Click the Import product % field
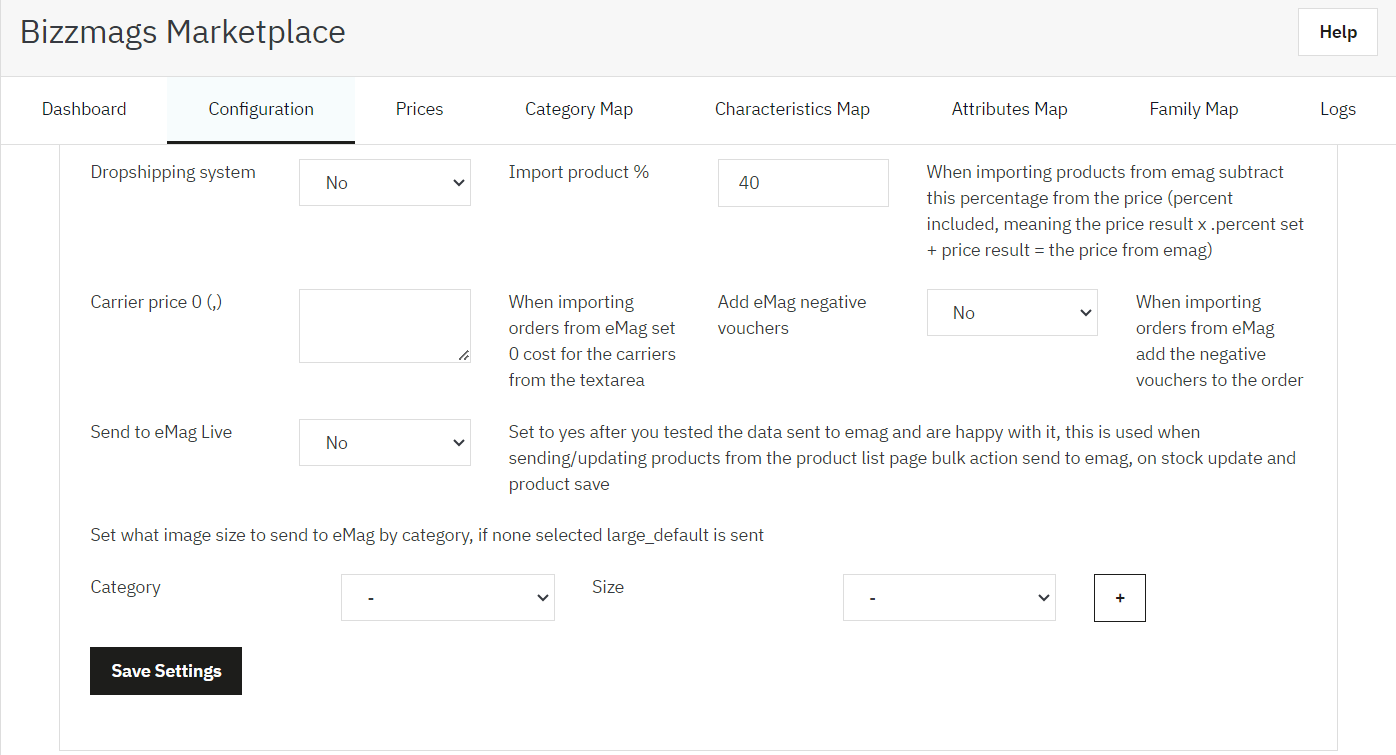1396x755 pixels. point(803,183)
